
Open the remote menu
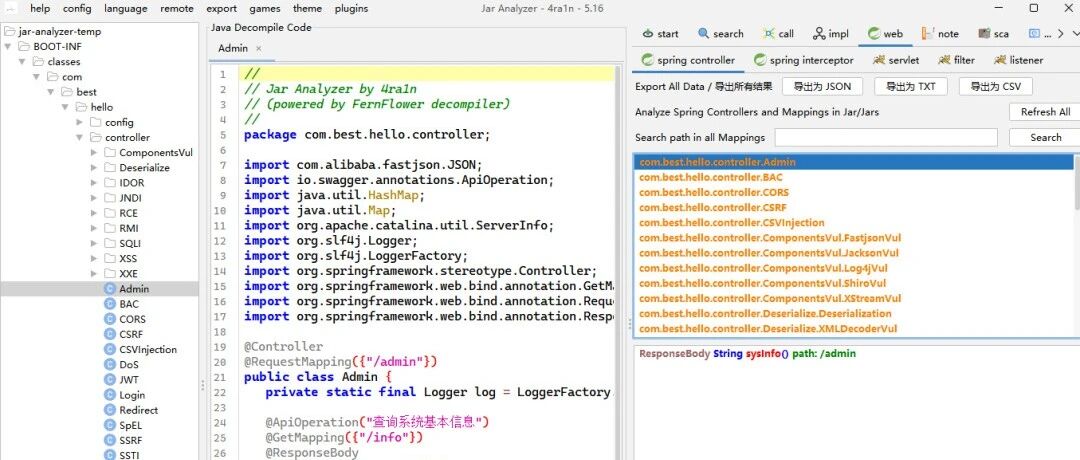(176, 8)
